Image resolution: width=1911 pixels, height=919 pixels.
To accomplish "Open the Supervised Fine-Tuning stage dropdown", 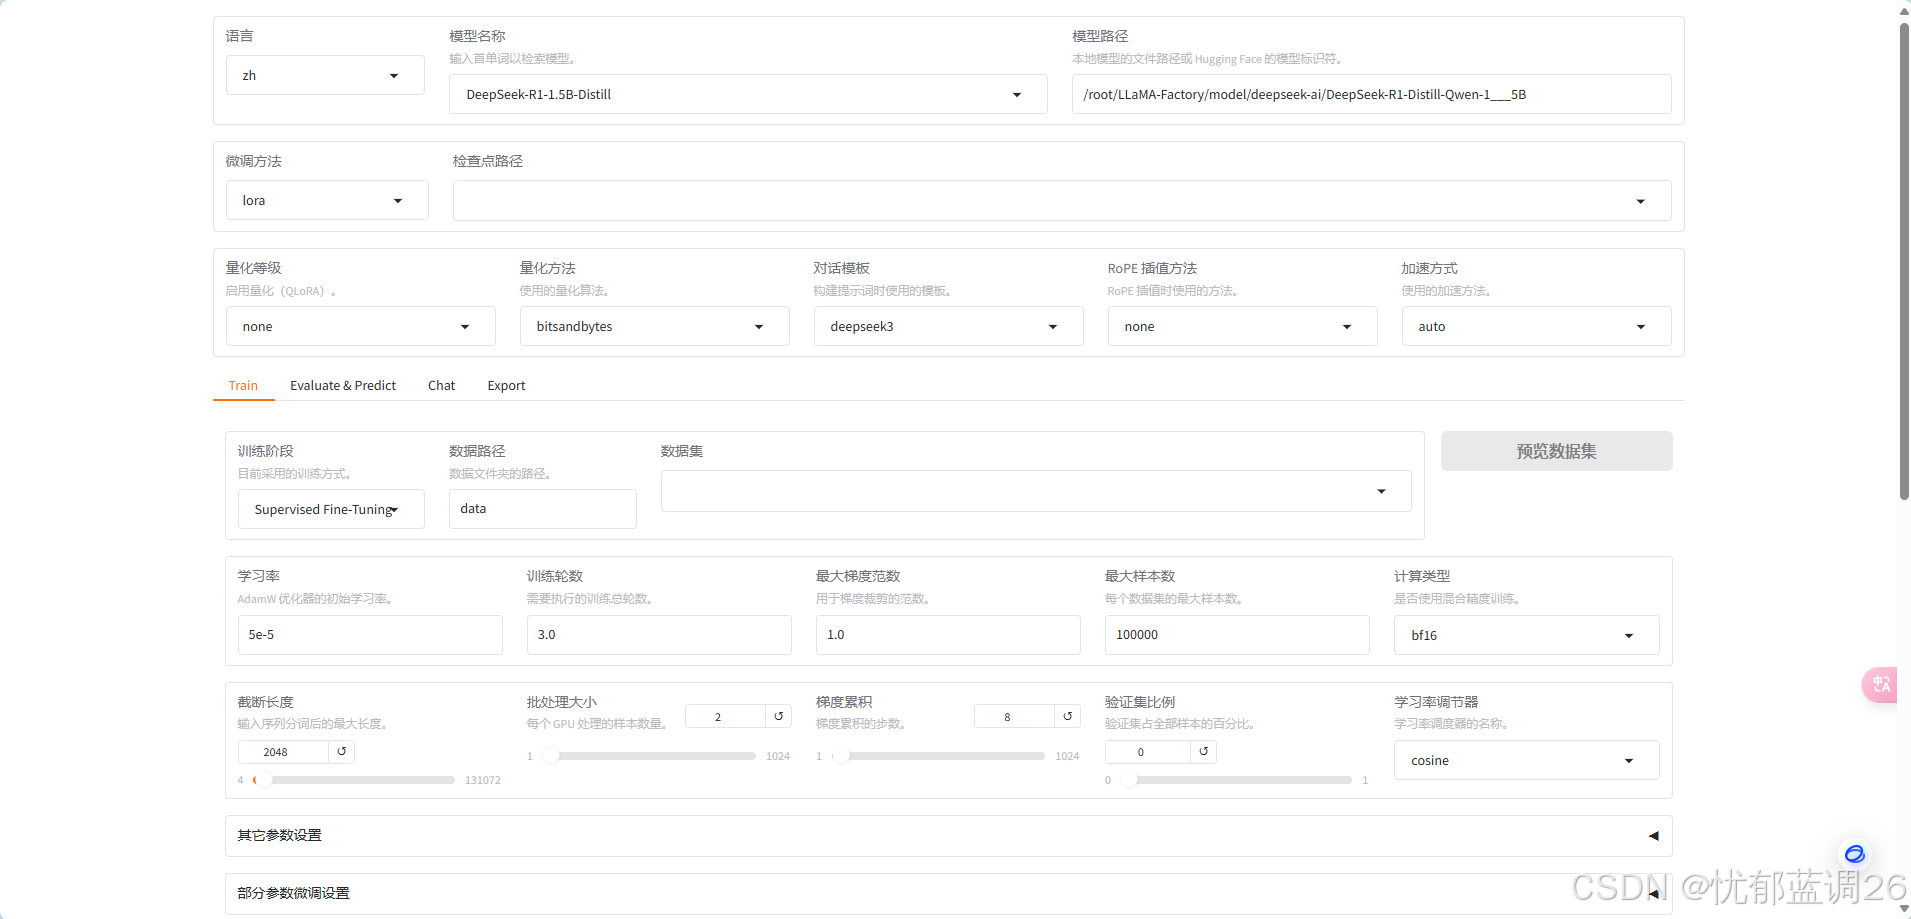I will point(331,509).
